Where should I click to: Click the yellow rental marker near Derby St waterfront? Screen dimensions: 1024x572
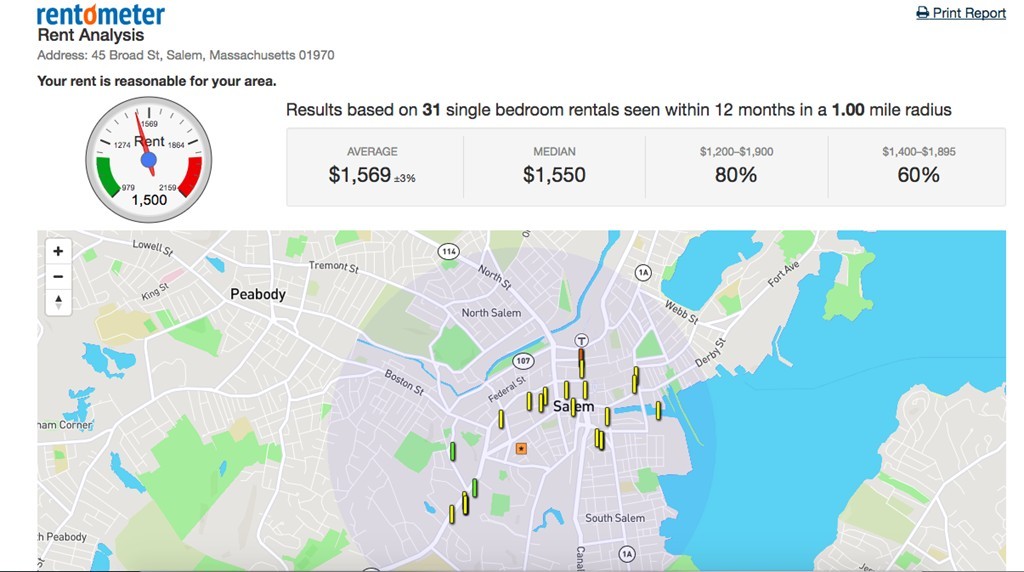[658, 410]
